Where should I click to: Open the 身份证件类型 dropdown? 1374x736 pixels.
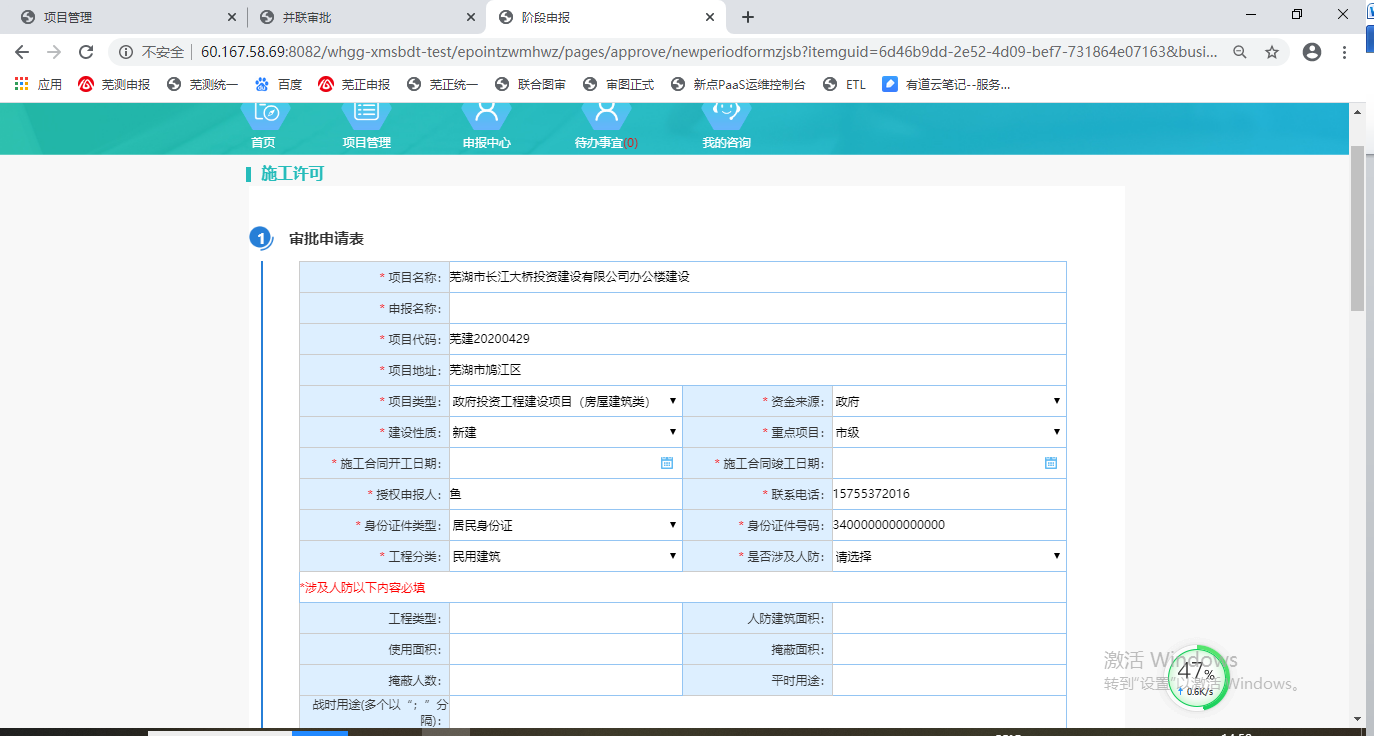click(565, 525)
